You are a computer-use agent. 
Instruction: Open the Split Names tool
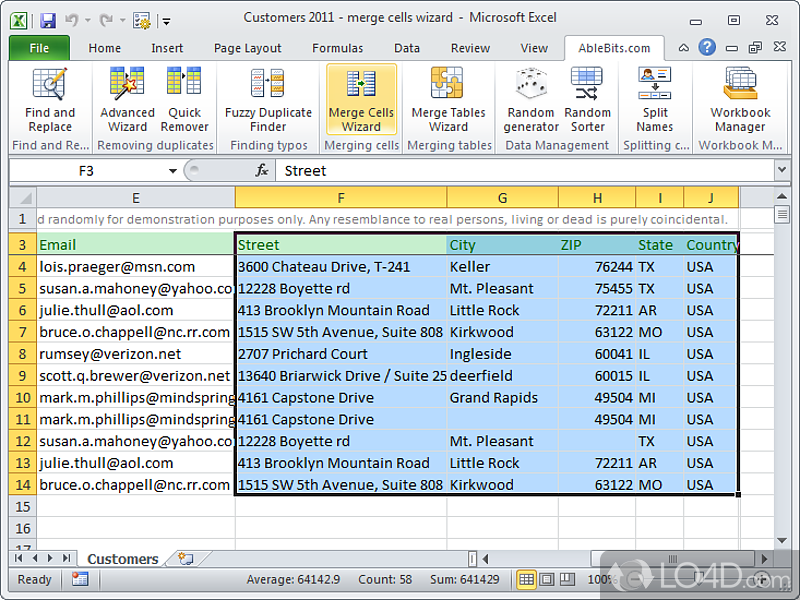point(654,100)
